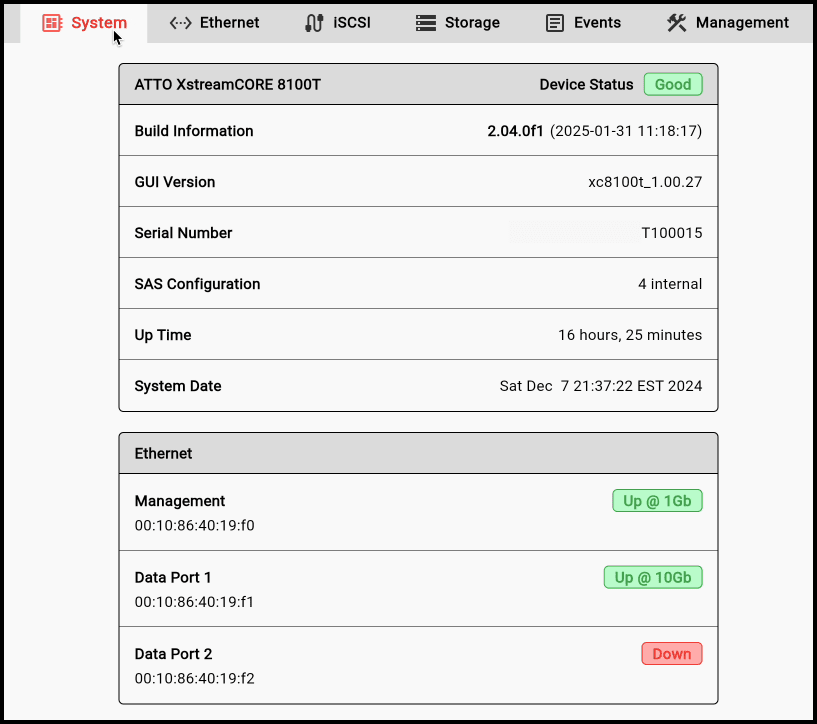Click the red Down status badge
817x724 pixels.
tap(672, 654)
